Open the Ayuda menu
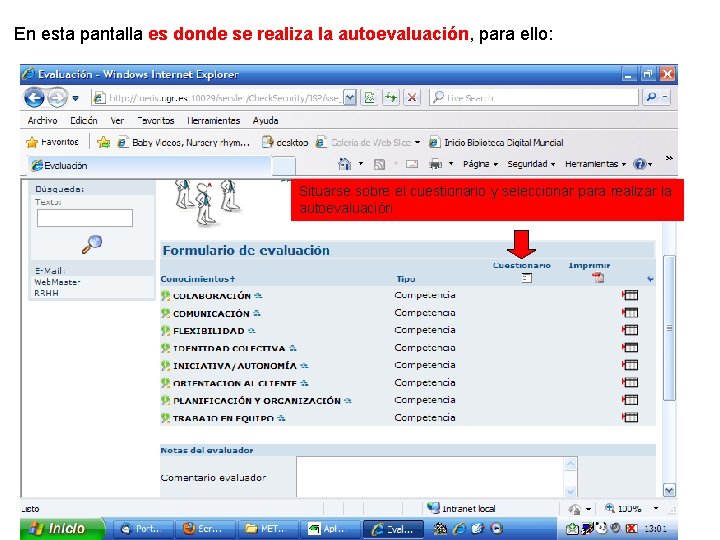This screenshot has width=720, height=540. 265,121
